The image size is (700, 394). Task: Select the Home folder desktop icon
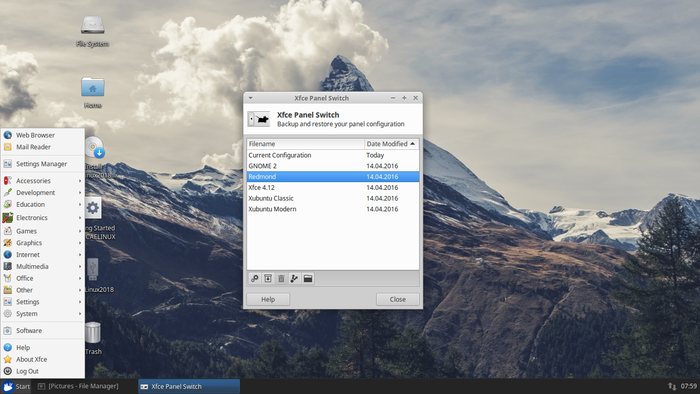click(x=92, y=92)
